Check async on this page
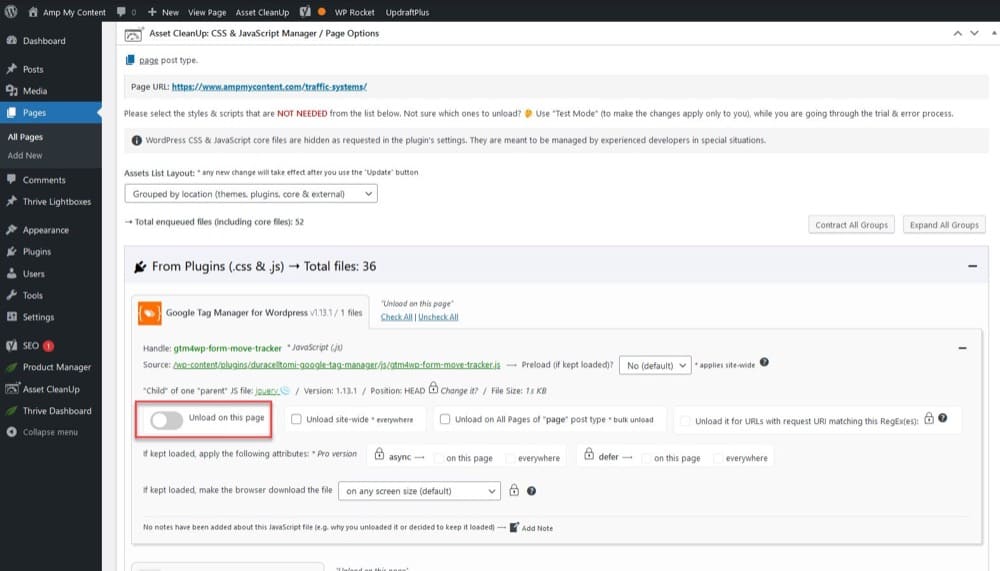Screen dimensions: 1000x571 439,458
